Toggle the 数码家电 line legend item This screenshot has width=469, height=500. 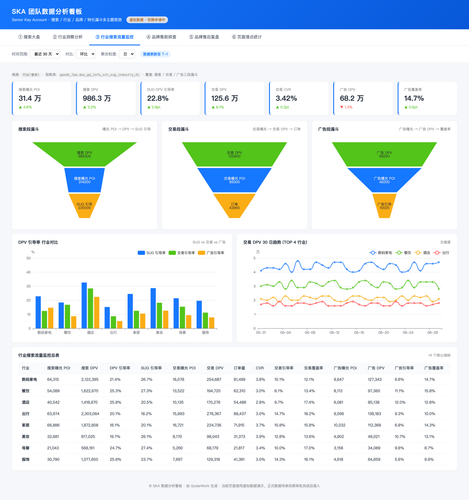(x=381, y=253)
